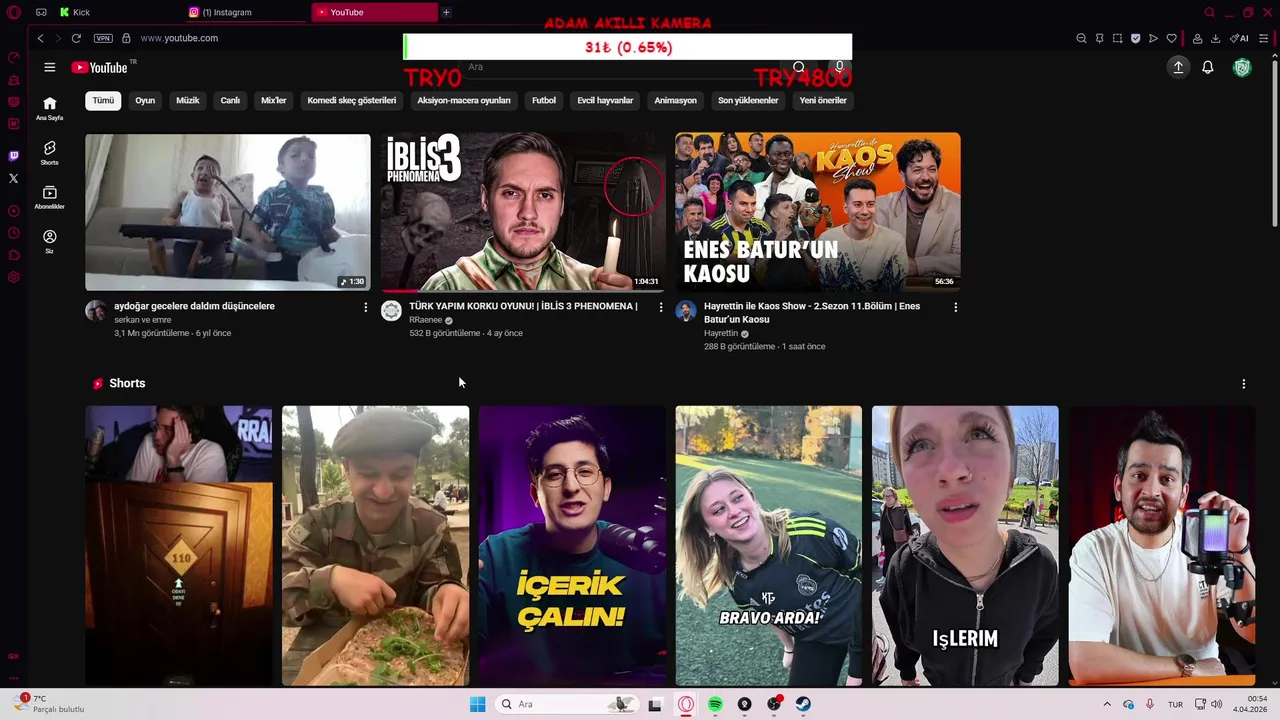Open a new tab with plus button
This screenshot has height=720, width=1280.
pyautogui.click(x=446, y=12)
